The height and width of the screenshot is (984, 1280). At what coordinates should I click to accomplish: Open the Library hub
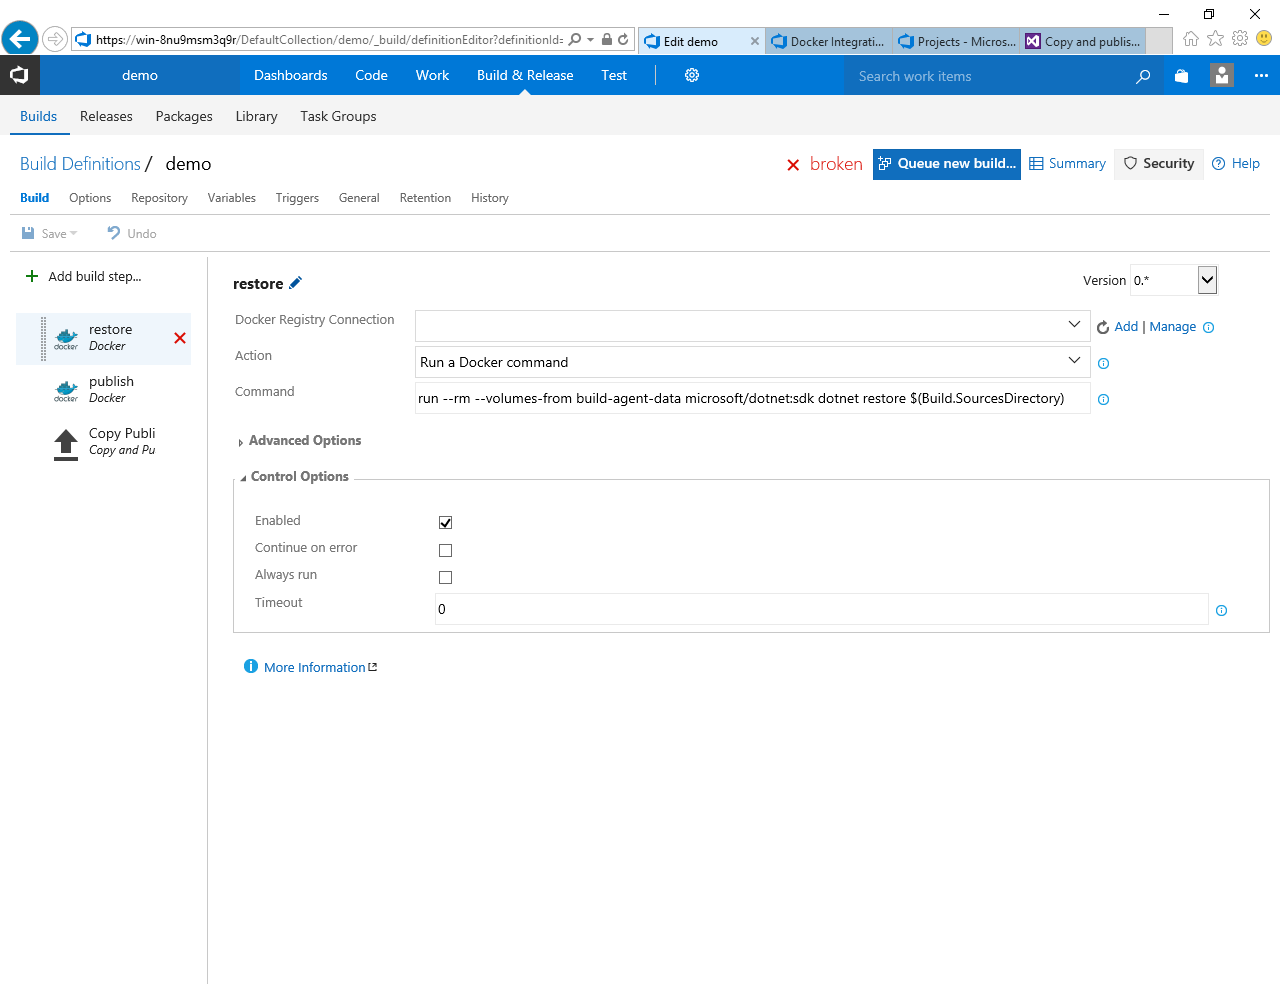[x=256, y=116]
